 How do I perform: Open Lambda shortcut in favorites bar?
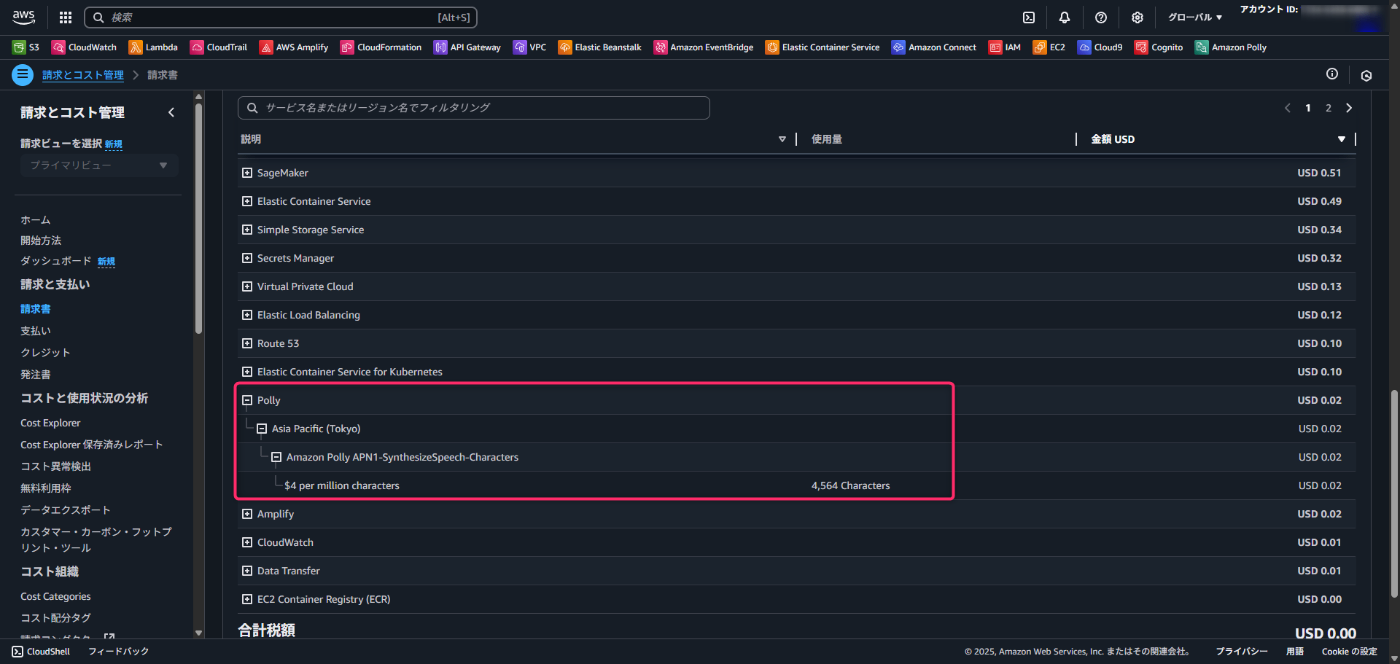[153, 47]
